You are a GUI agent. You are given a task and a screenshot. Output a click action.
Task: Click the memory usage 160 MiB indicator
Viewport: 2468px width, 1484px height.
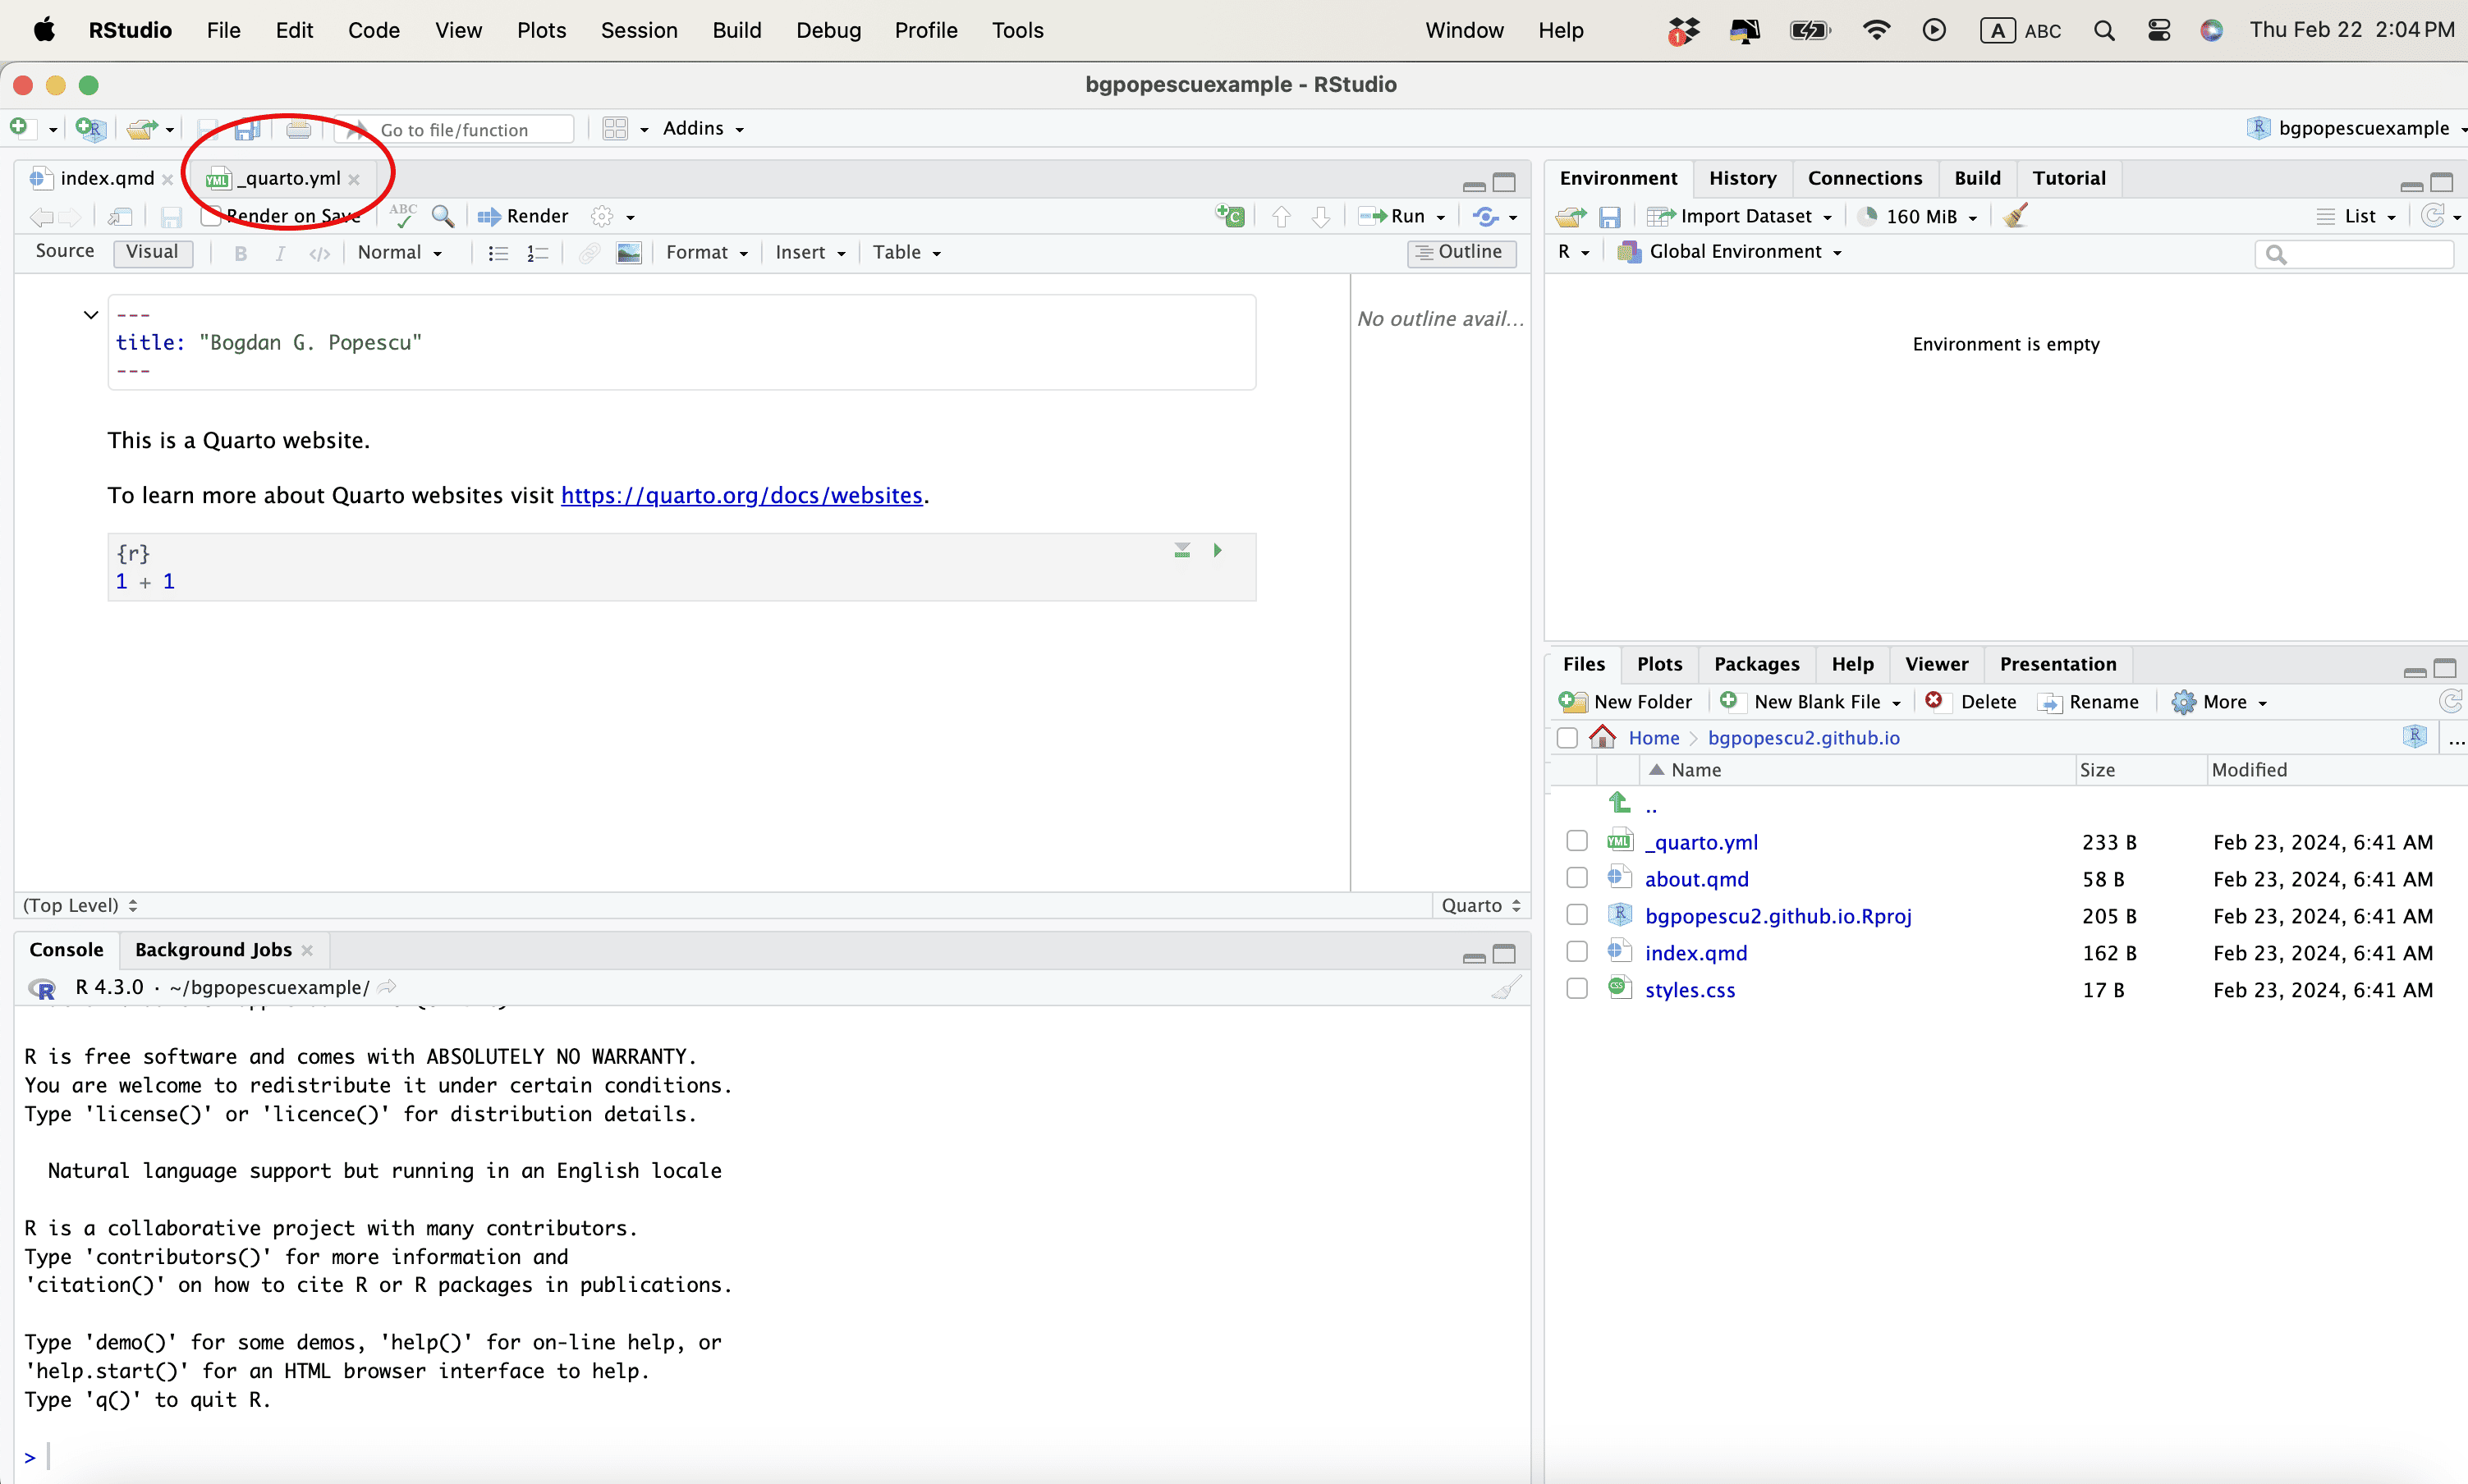click(1920, 216)
